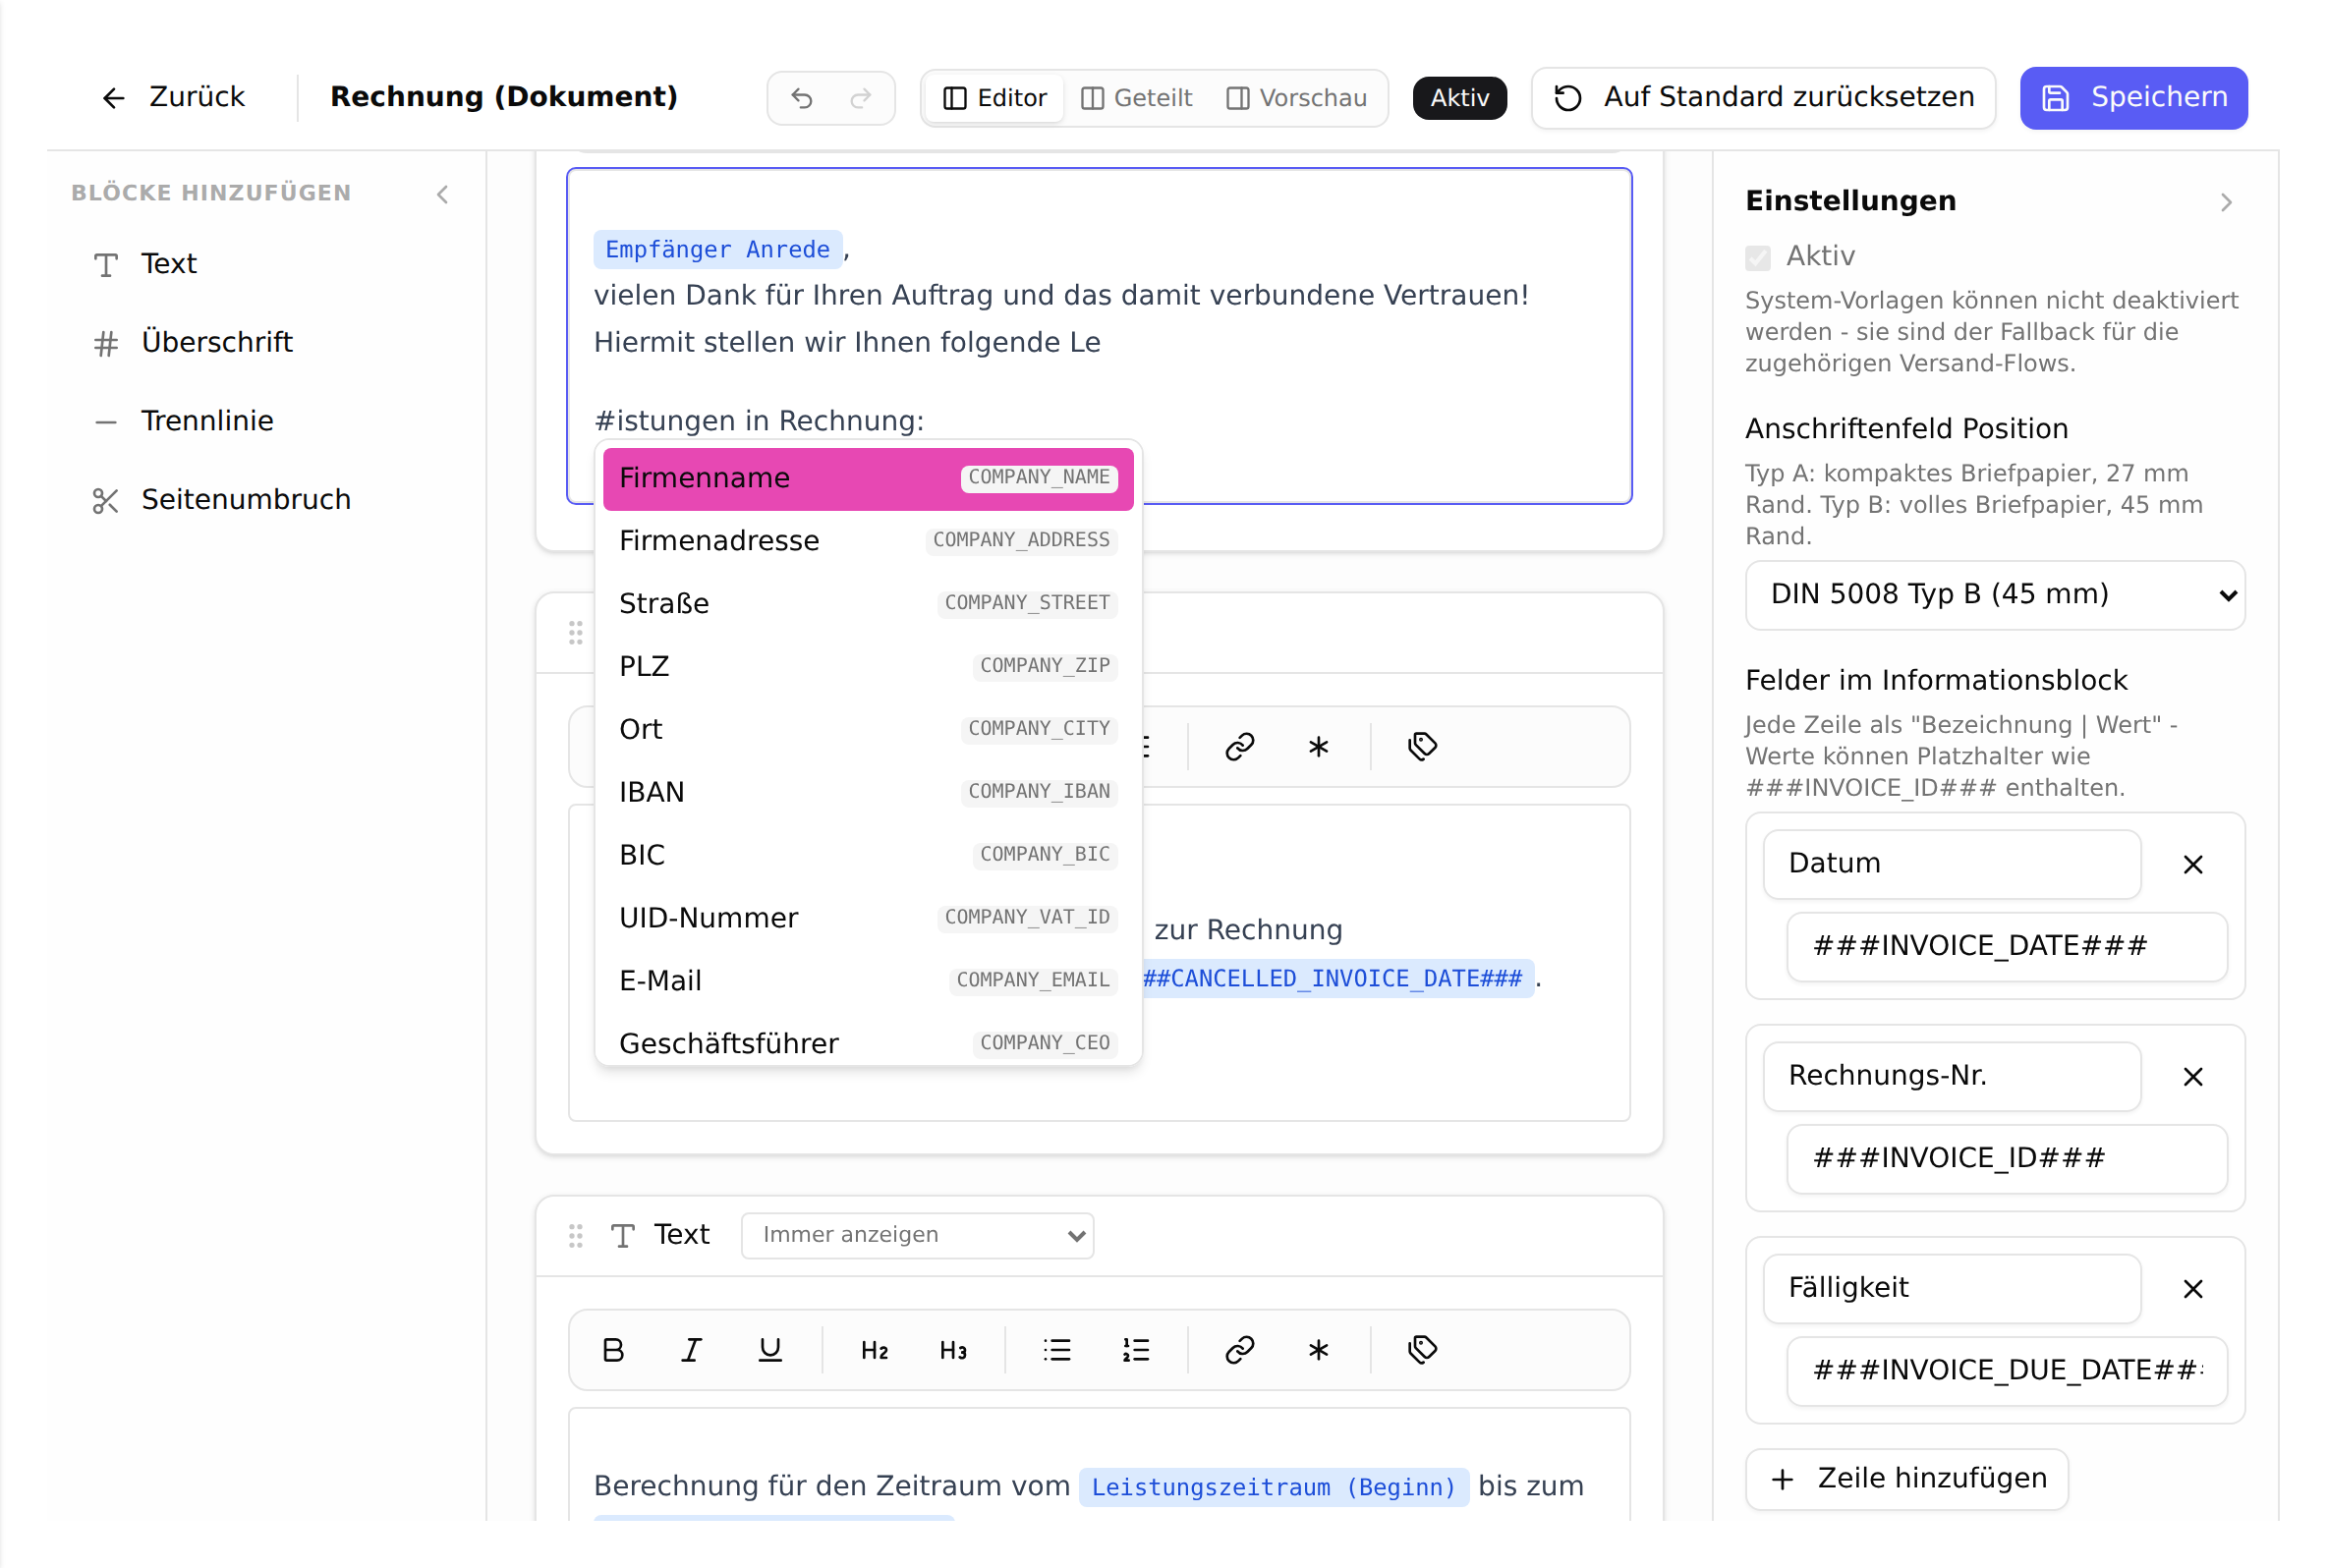The width and height of the screenshot is (2327, 1568).
Task: Click the undo arrow icon
Action: click(801, 98)
